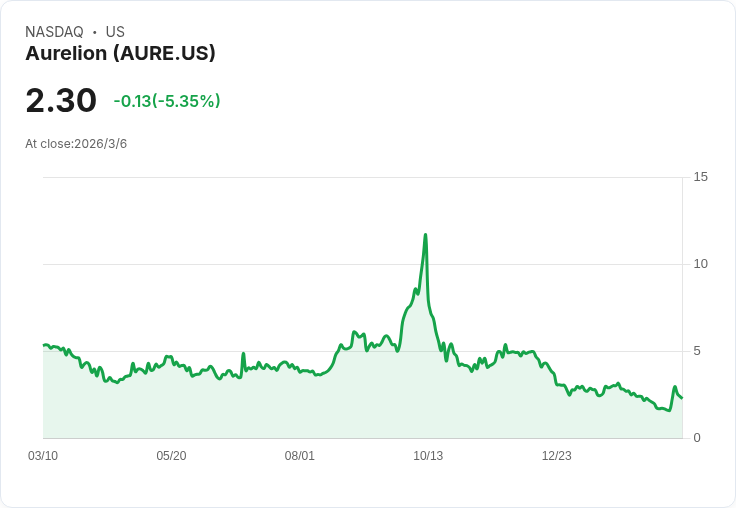Select the 08/01 date on the time axis
The height and width of the screenshot is (508, 736).
pos(300,456)
